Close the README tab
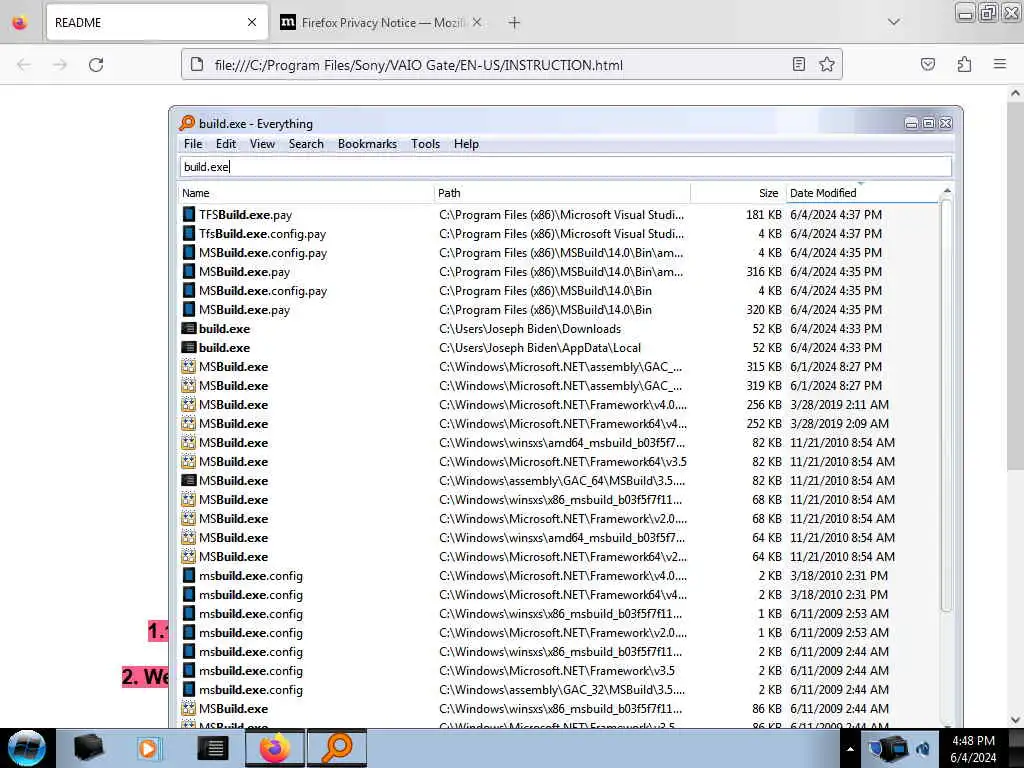This screenshot has height=768, width=1024. click(252, 22)
